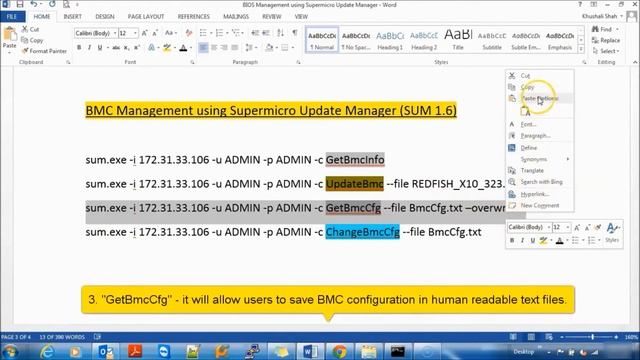Apply Title style from gallery
640x360 pixels.
point(458,40)
